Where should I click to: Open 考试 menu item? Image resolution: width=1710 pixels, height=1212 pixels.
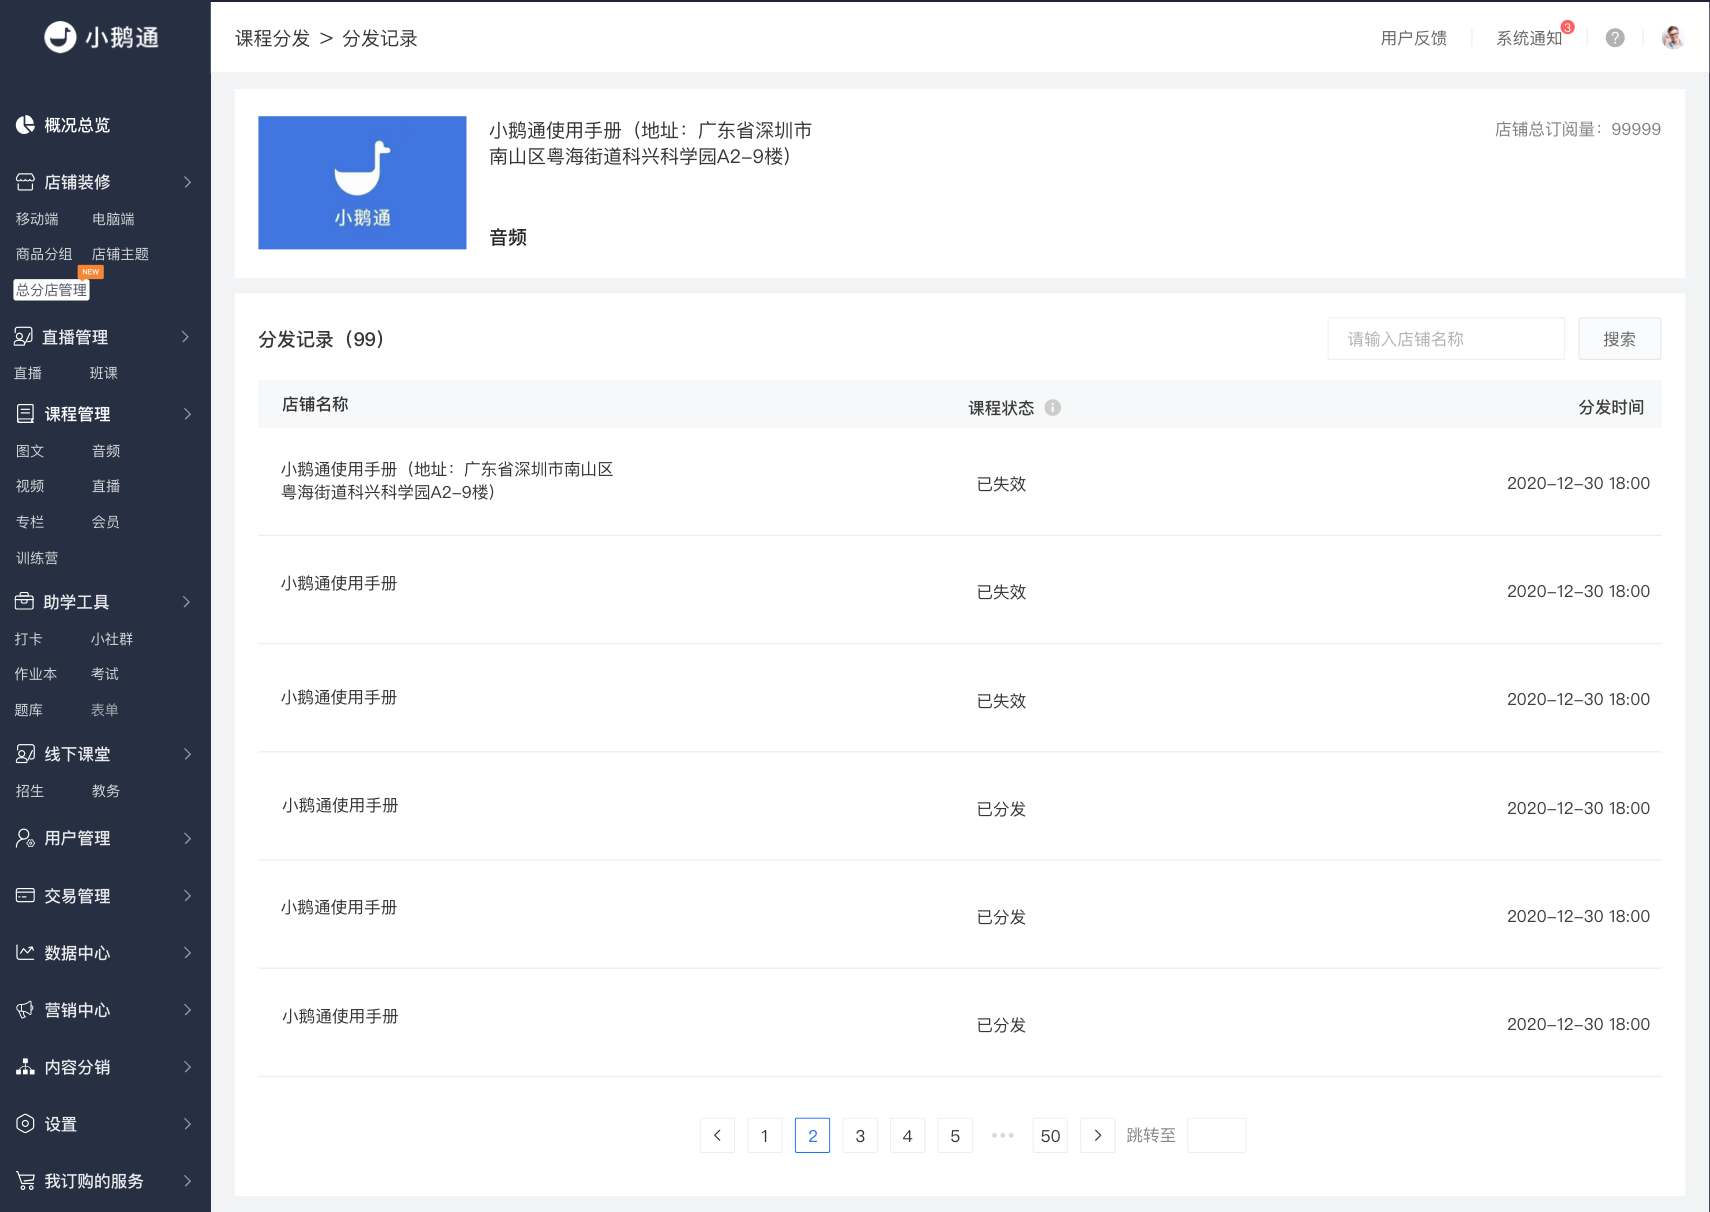tap(105, 674)
